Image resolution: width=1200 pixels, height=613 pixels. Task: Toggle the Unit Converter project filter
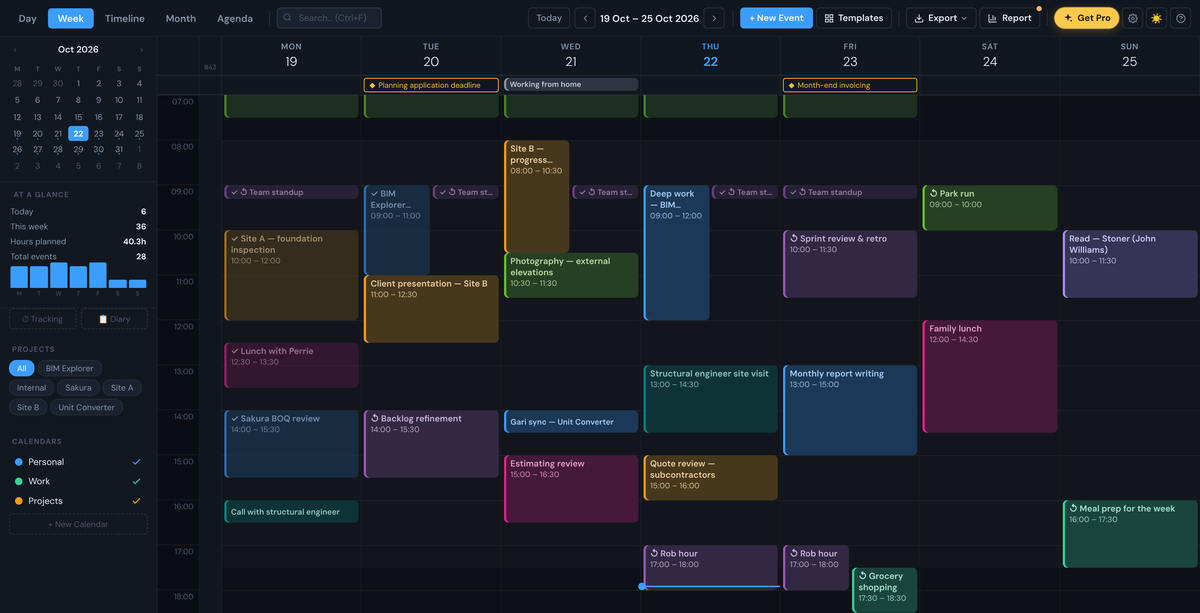pyautogui.click(x=87, y=407)
